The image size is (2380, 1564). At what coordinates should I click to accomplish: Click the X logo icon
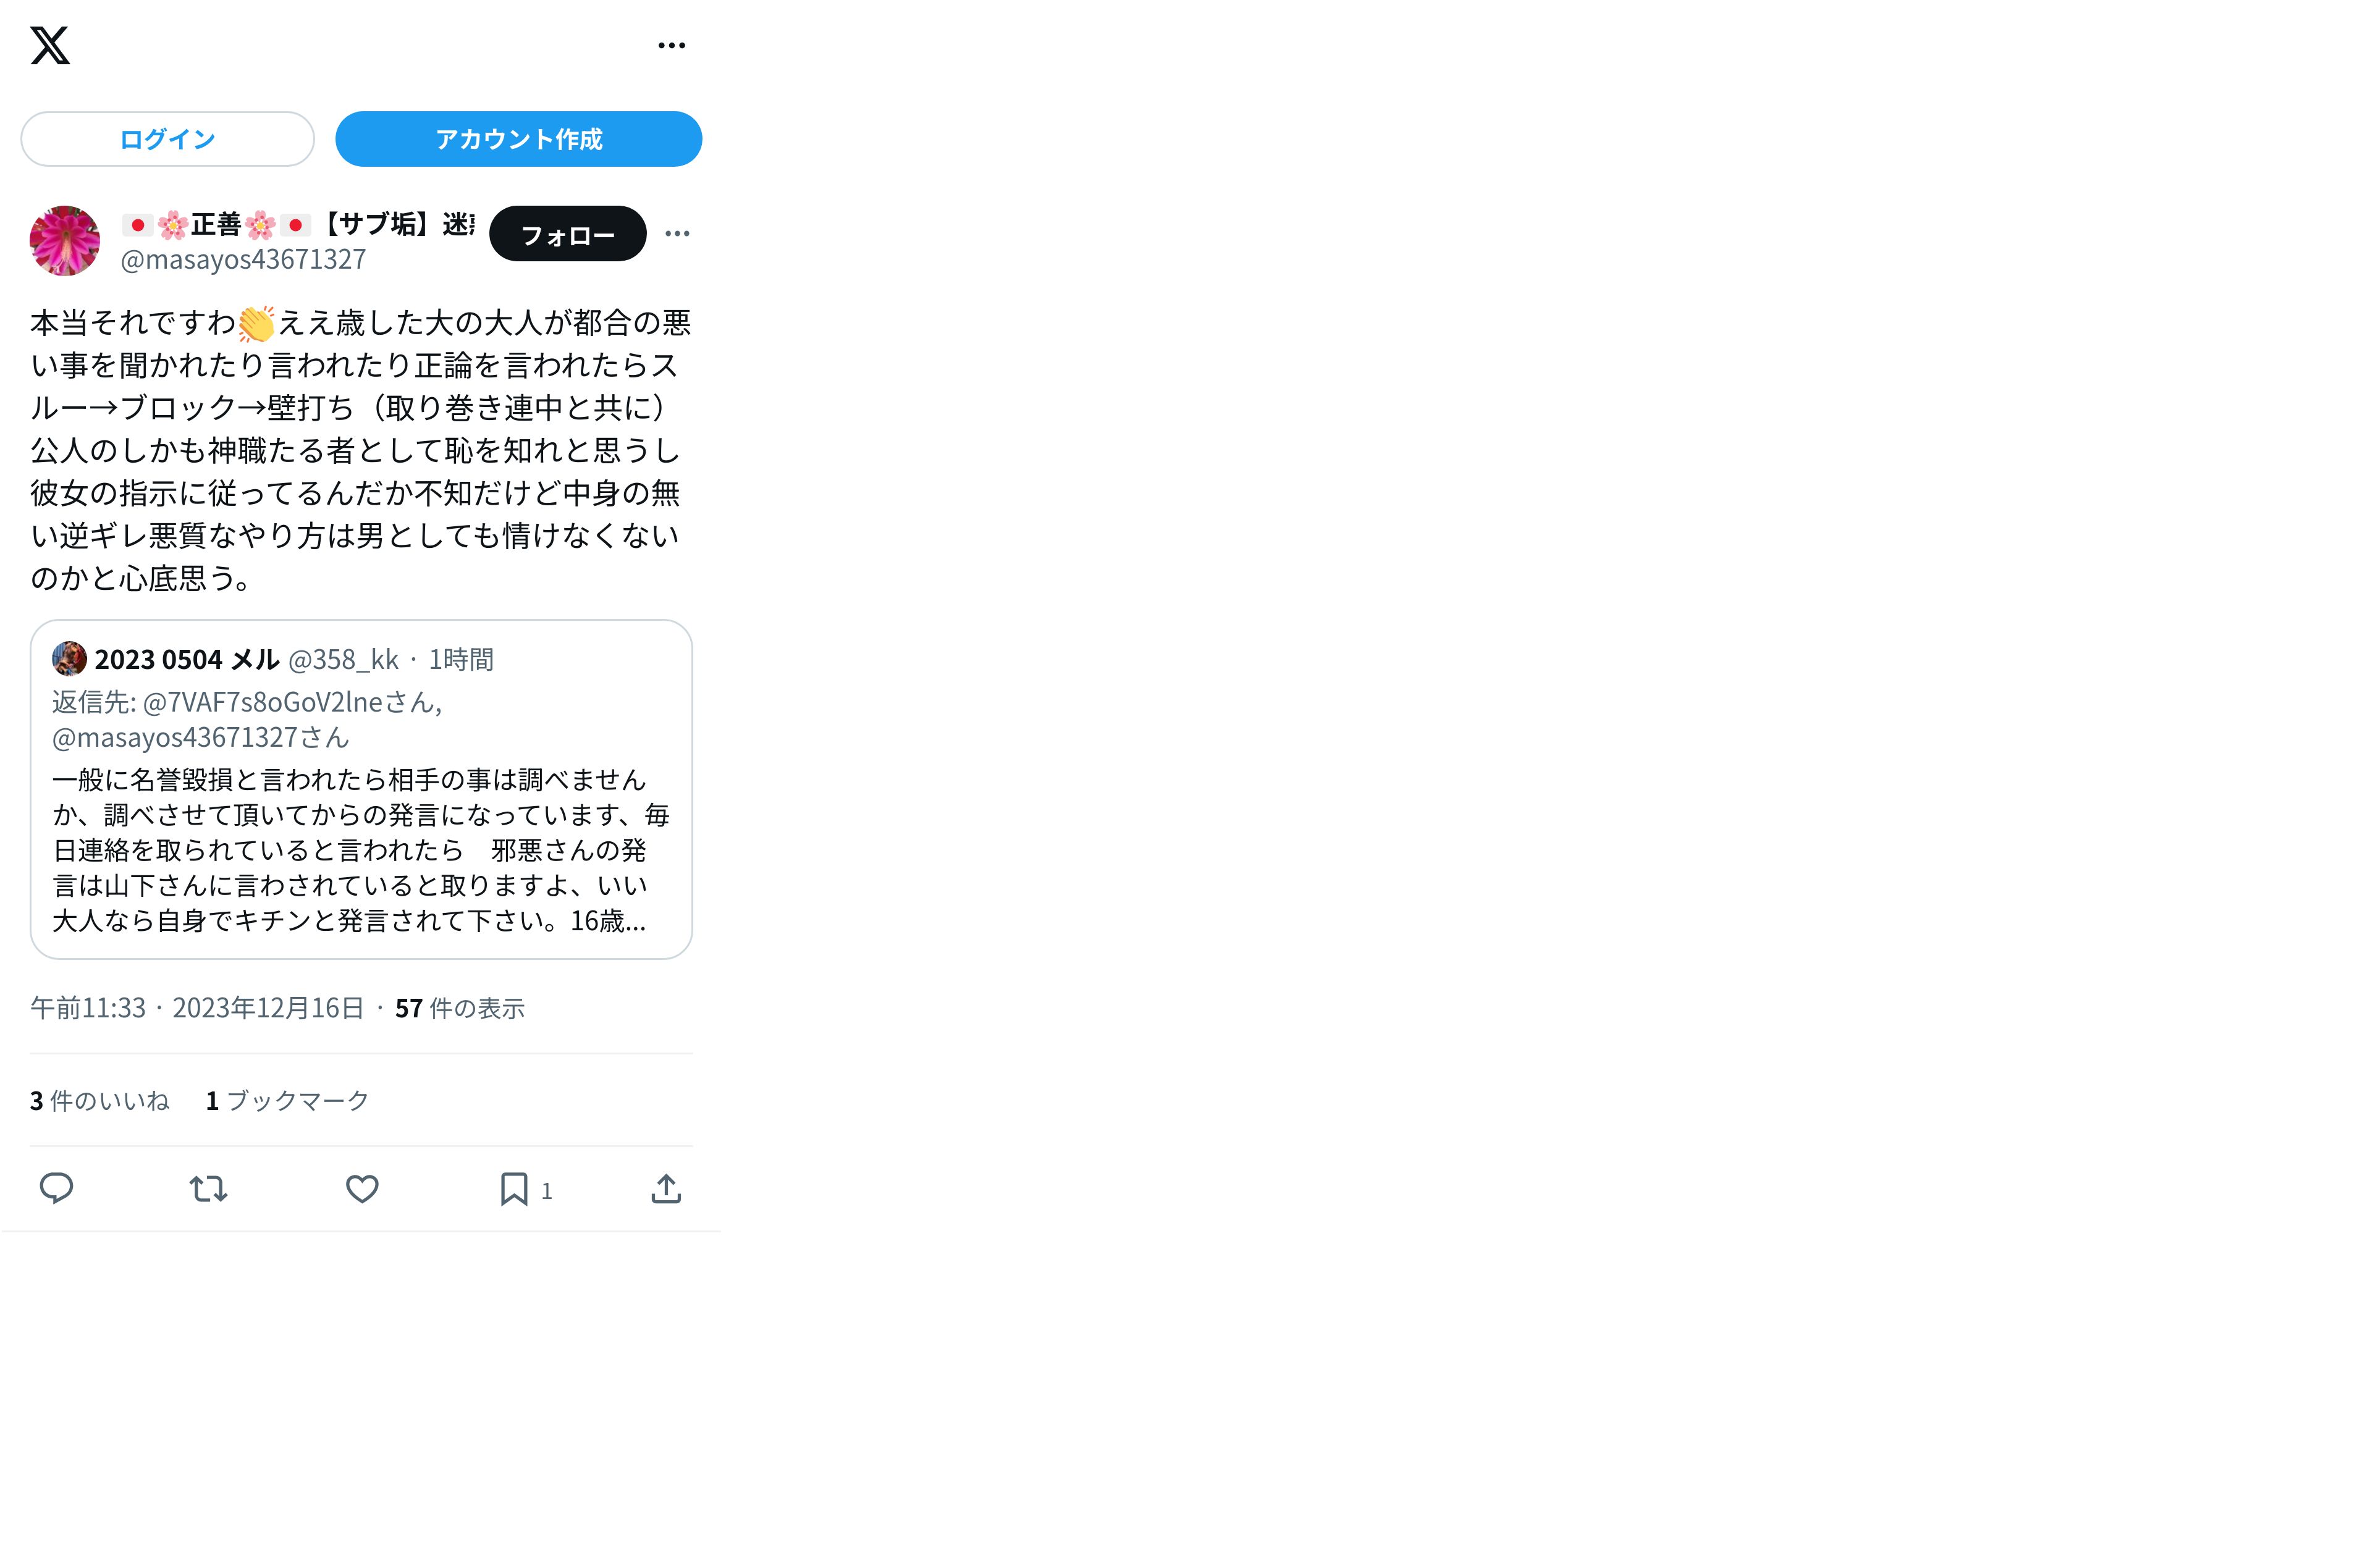50,45
